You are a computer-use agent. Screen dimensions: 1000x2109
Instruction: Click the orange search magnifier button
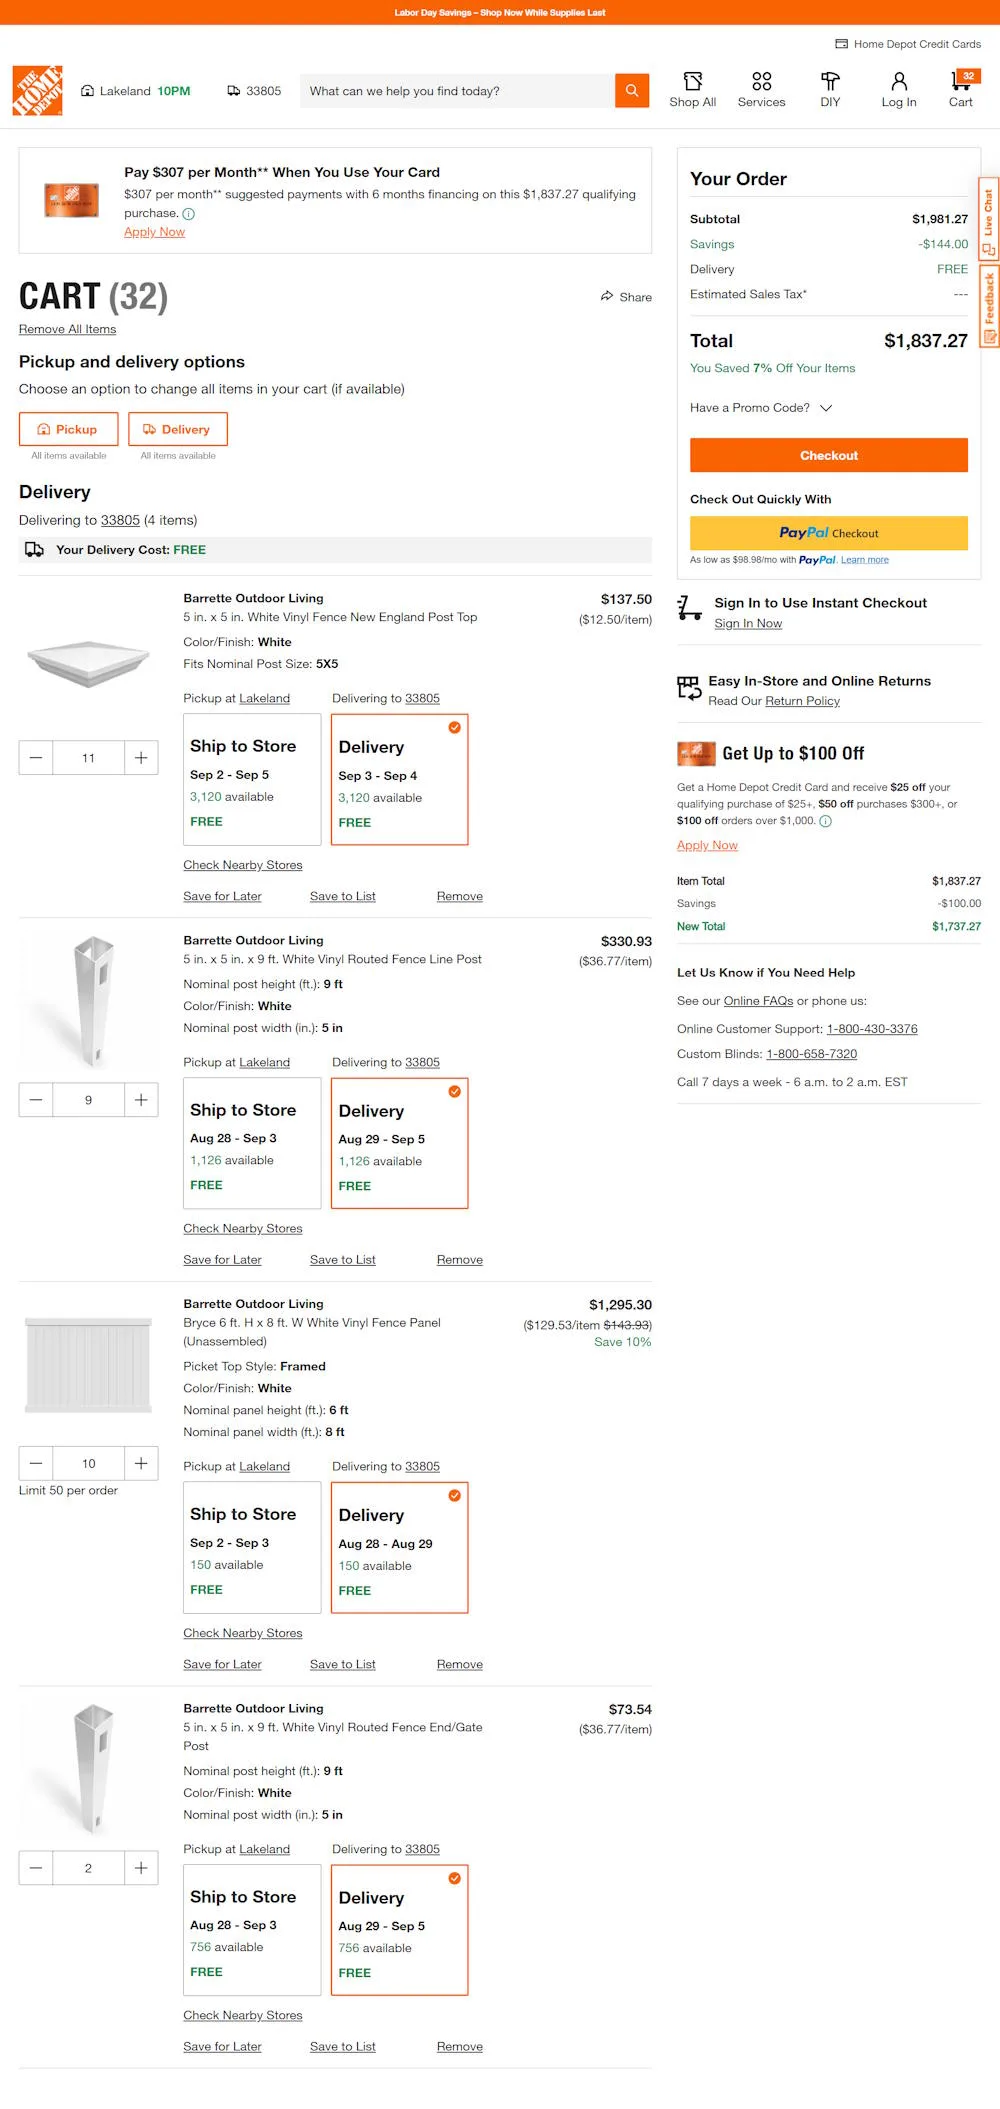tap(631, 91)
